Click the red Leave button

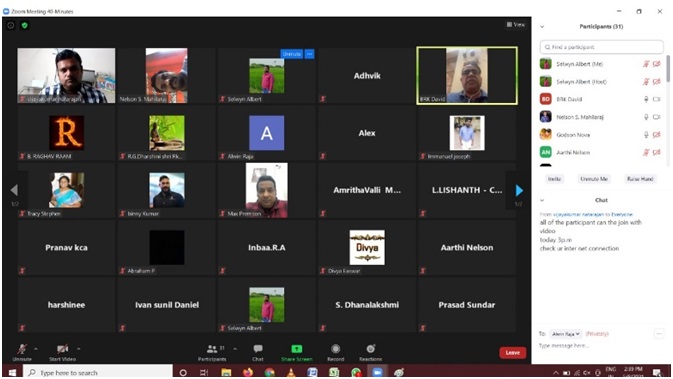click(x=512, y=352)
